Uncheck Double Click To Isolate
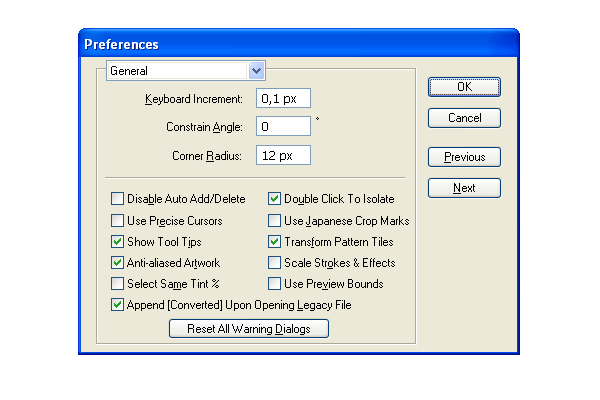The height and width of the screenshot is (400, 600). pyautogui.click(x=274, y=199)
